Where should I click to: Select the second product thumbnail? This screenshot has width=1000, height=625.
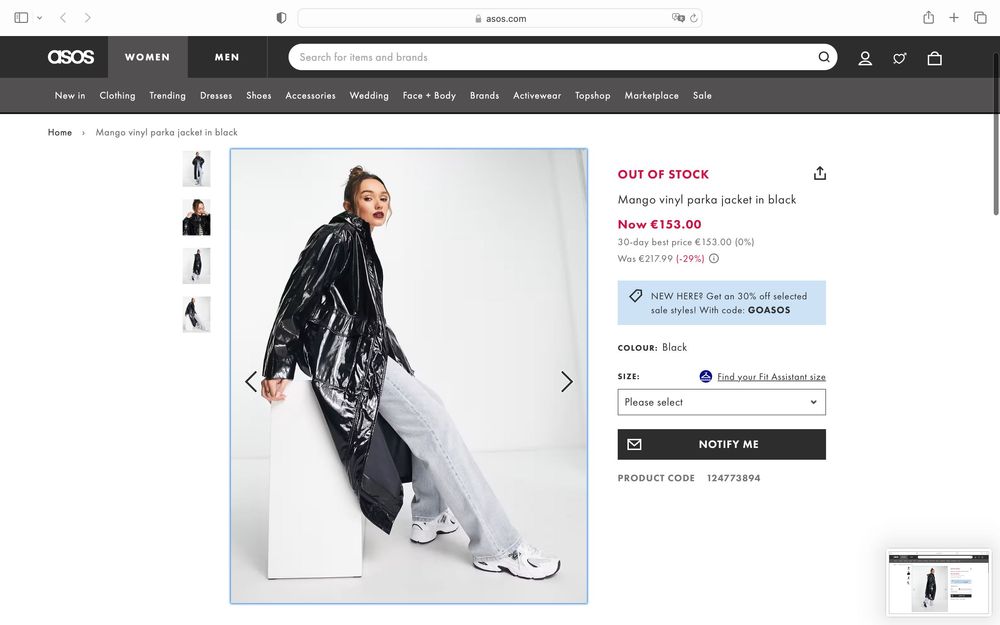196,217
